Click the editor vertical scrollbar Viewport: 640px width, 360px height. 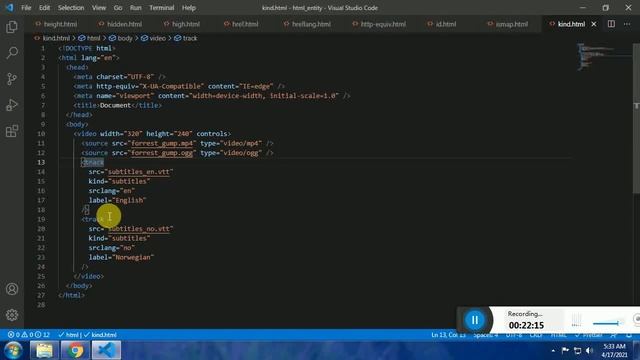point(636,118)
